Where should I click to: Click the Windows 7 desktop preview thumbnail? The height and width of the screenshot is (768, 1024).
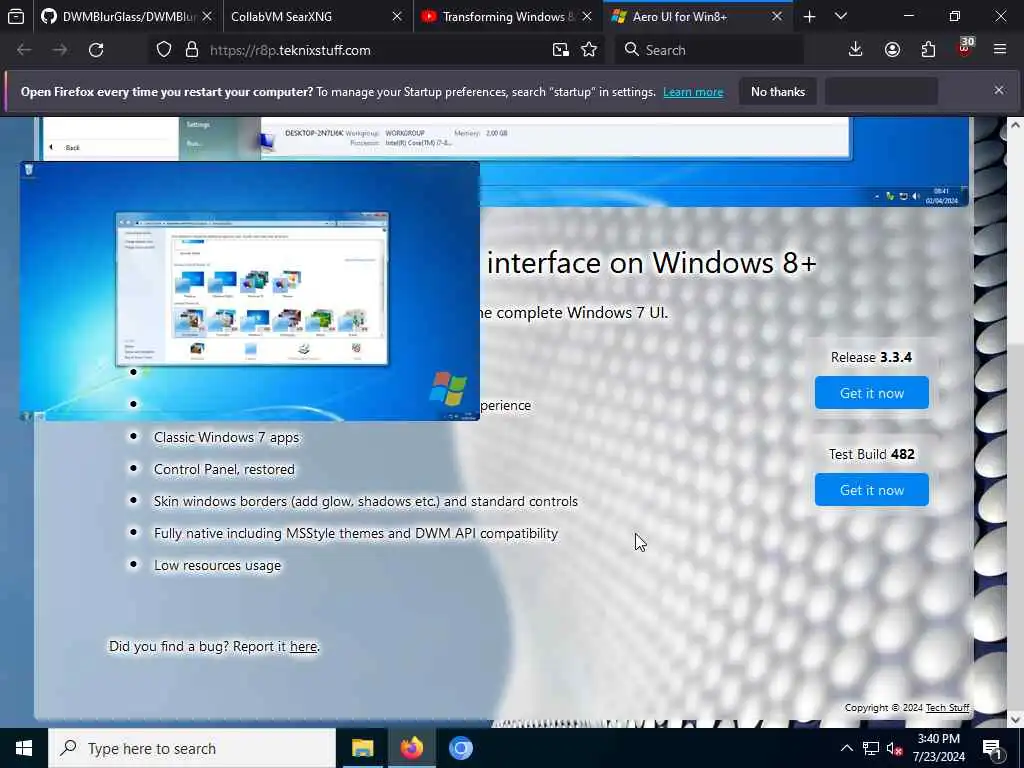pyautogui.click(x=249, y=291)
